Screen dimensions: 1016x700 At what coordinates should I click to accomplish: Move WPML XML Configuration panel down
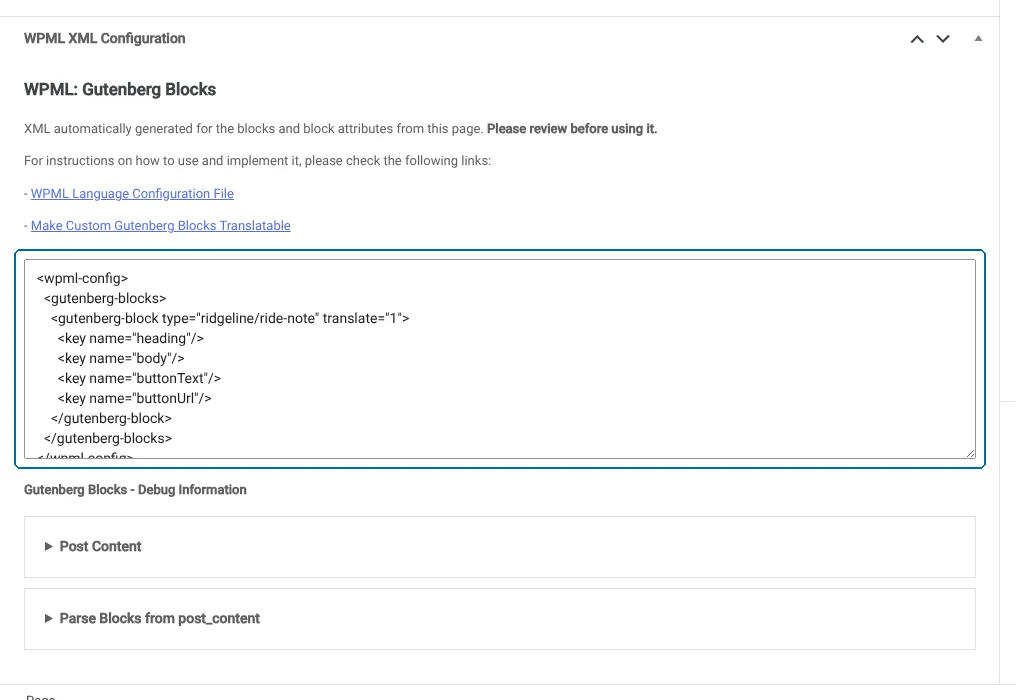click(x=943, y=39)
